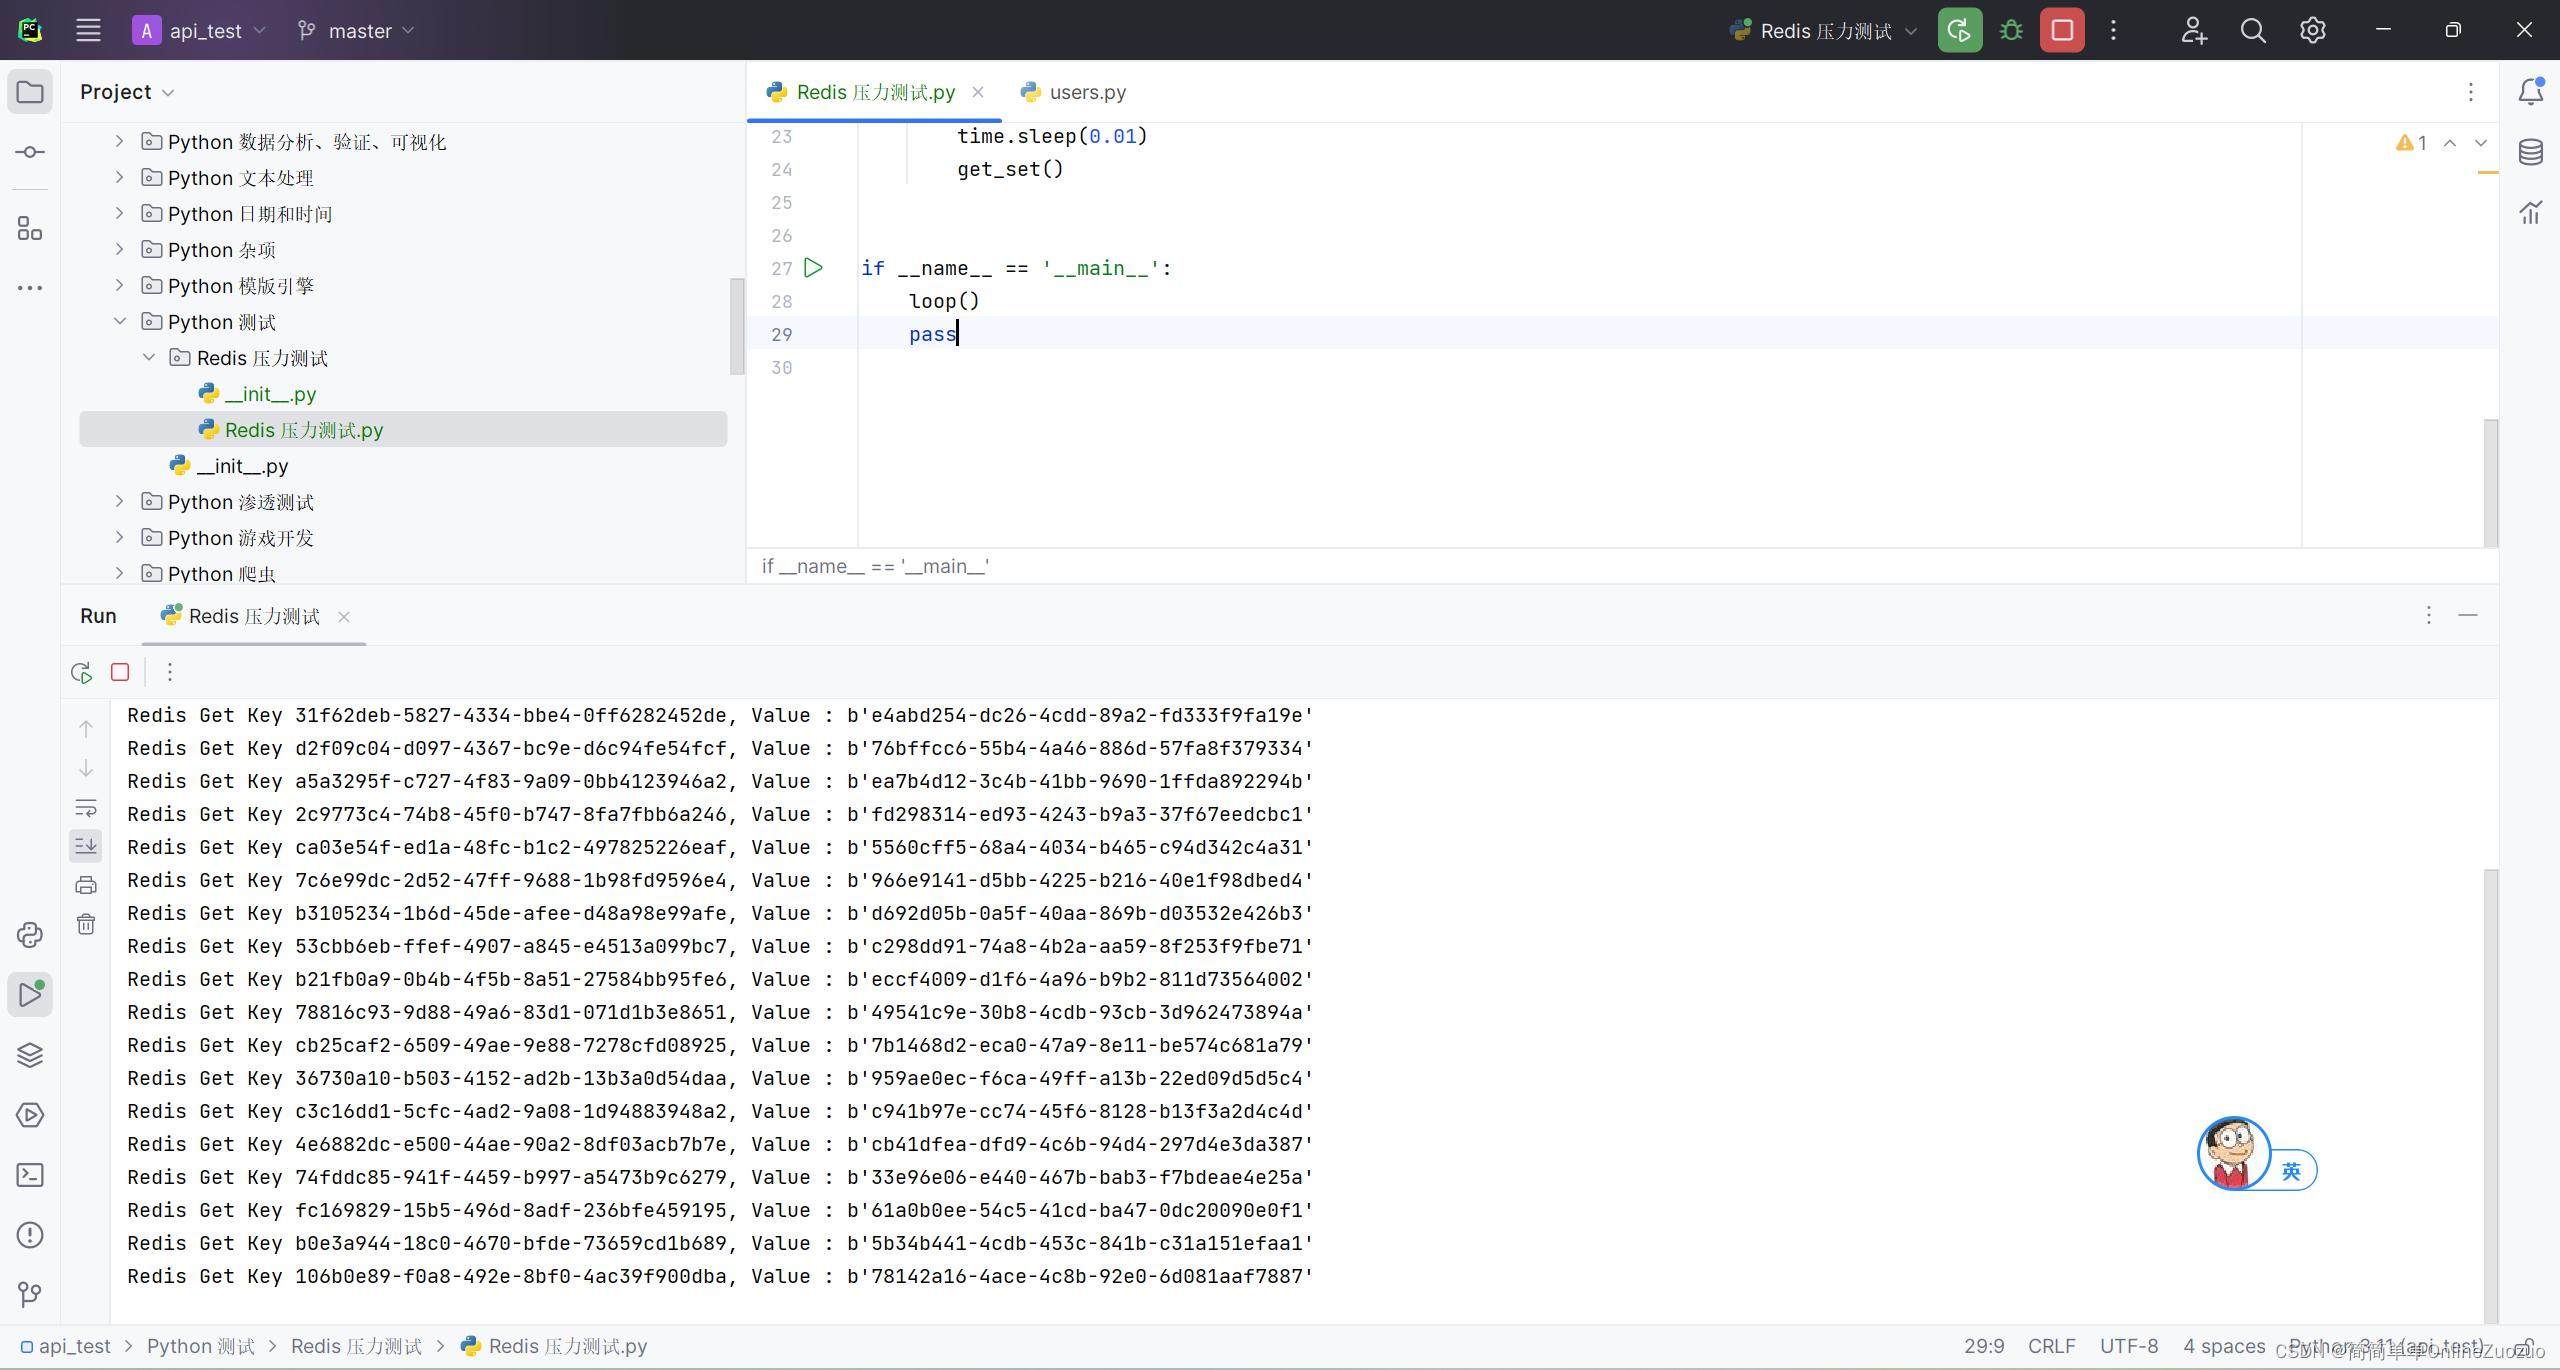
Task: Click the Debug bug icon in toolbar
Action: 2011,30
